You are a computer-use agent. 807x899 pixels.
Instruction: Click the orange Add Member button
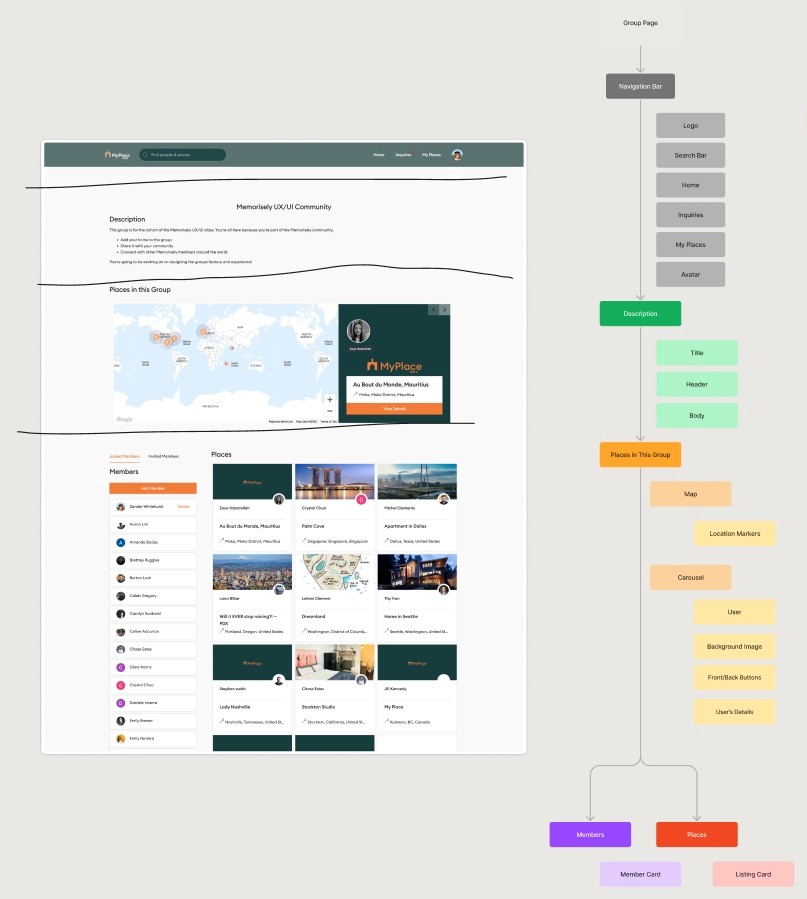[x=153, y=488]
